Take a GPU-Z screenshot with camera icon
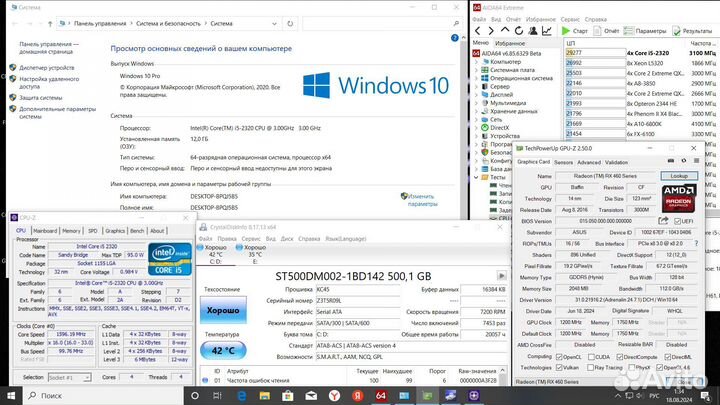The image size is (720, 405). pyautogui.click(x=671, y=161)
